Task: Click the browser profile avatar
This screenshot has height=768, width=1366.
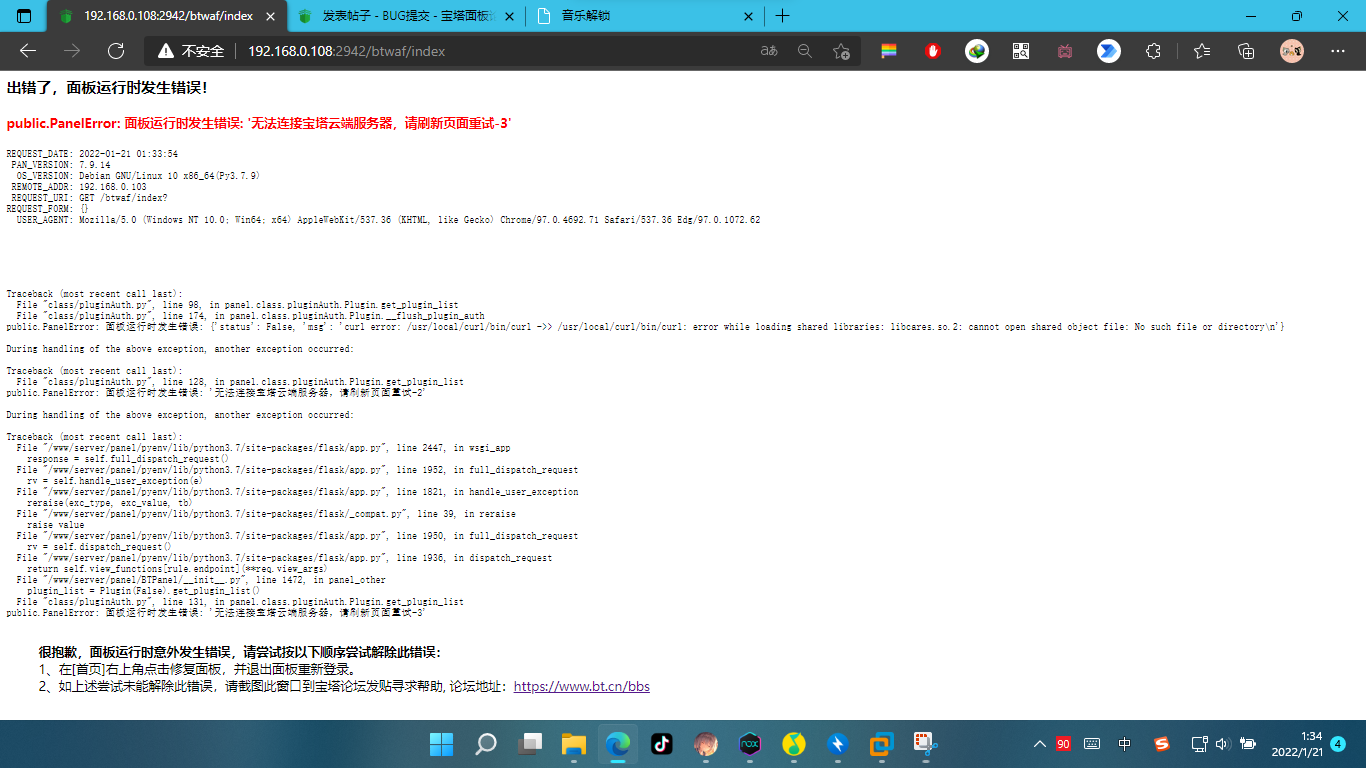Action: click(1292, 51)
